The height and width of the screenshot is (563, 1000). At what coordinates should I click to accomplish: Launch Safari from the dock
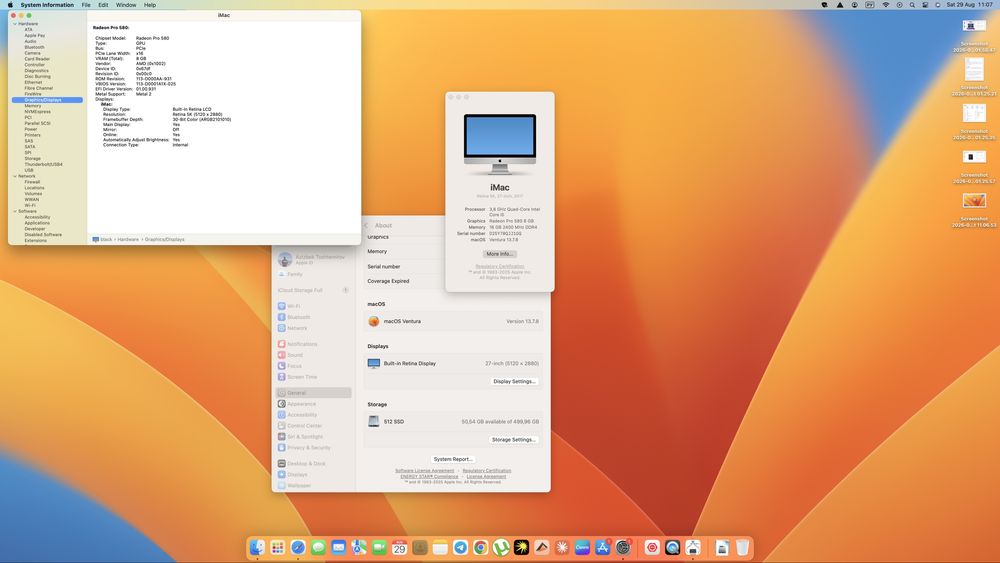tap(298, 547)
